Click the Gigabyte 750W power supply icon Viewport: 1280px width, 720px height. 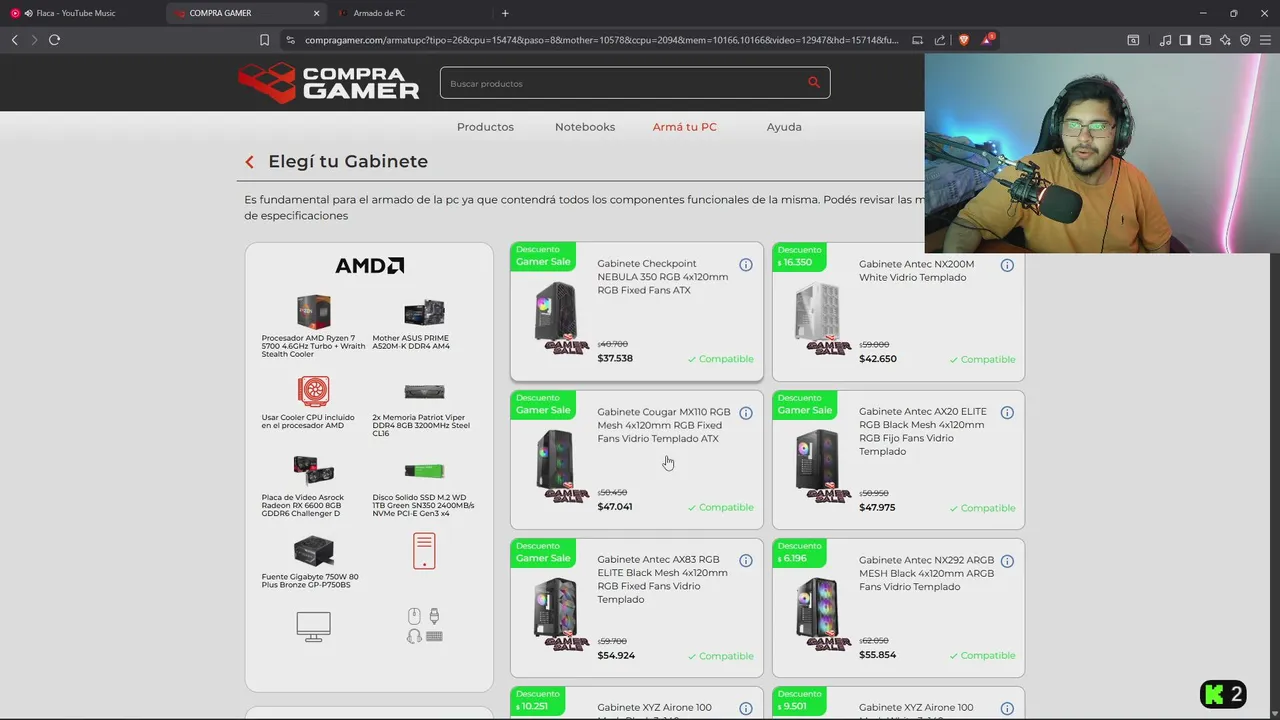tap(313, 550)
